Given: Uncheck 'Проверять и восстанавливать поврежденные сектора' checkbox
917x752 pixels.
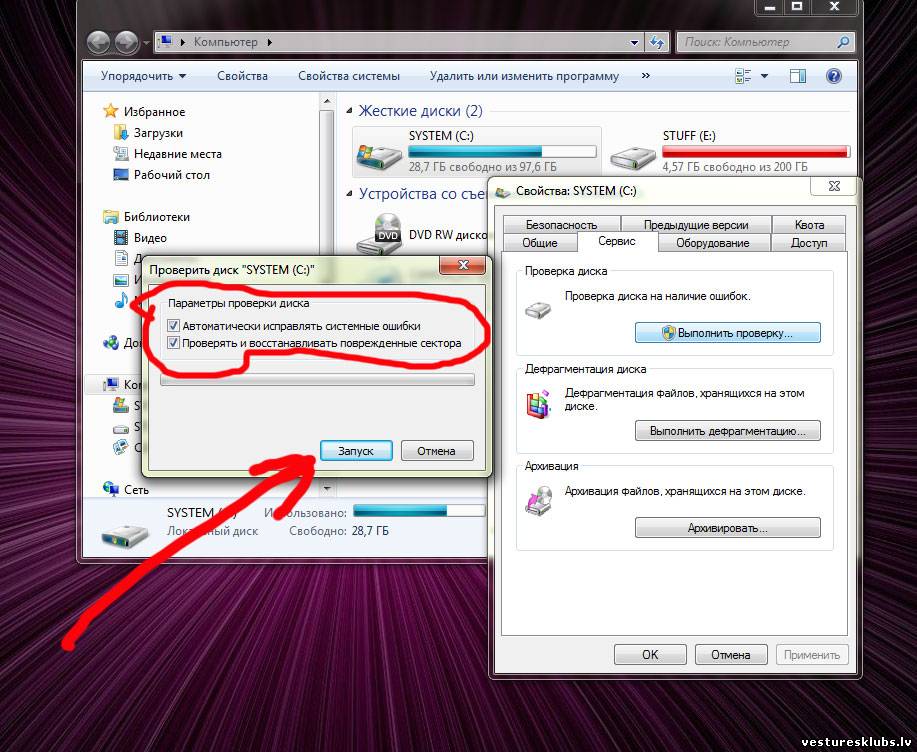Looking at the screenshot, I should coord(175,343).
